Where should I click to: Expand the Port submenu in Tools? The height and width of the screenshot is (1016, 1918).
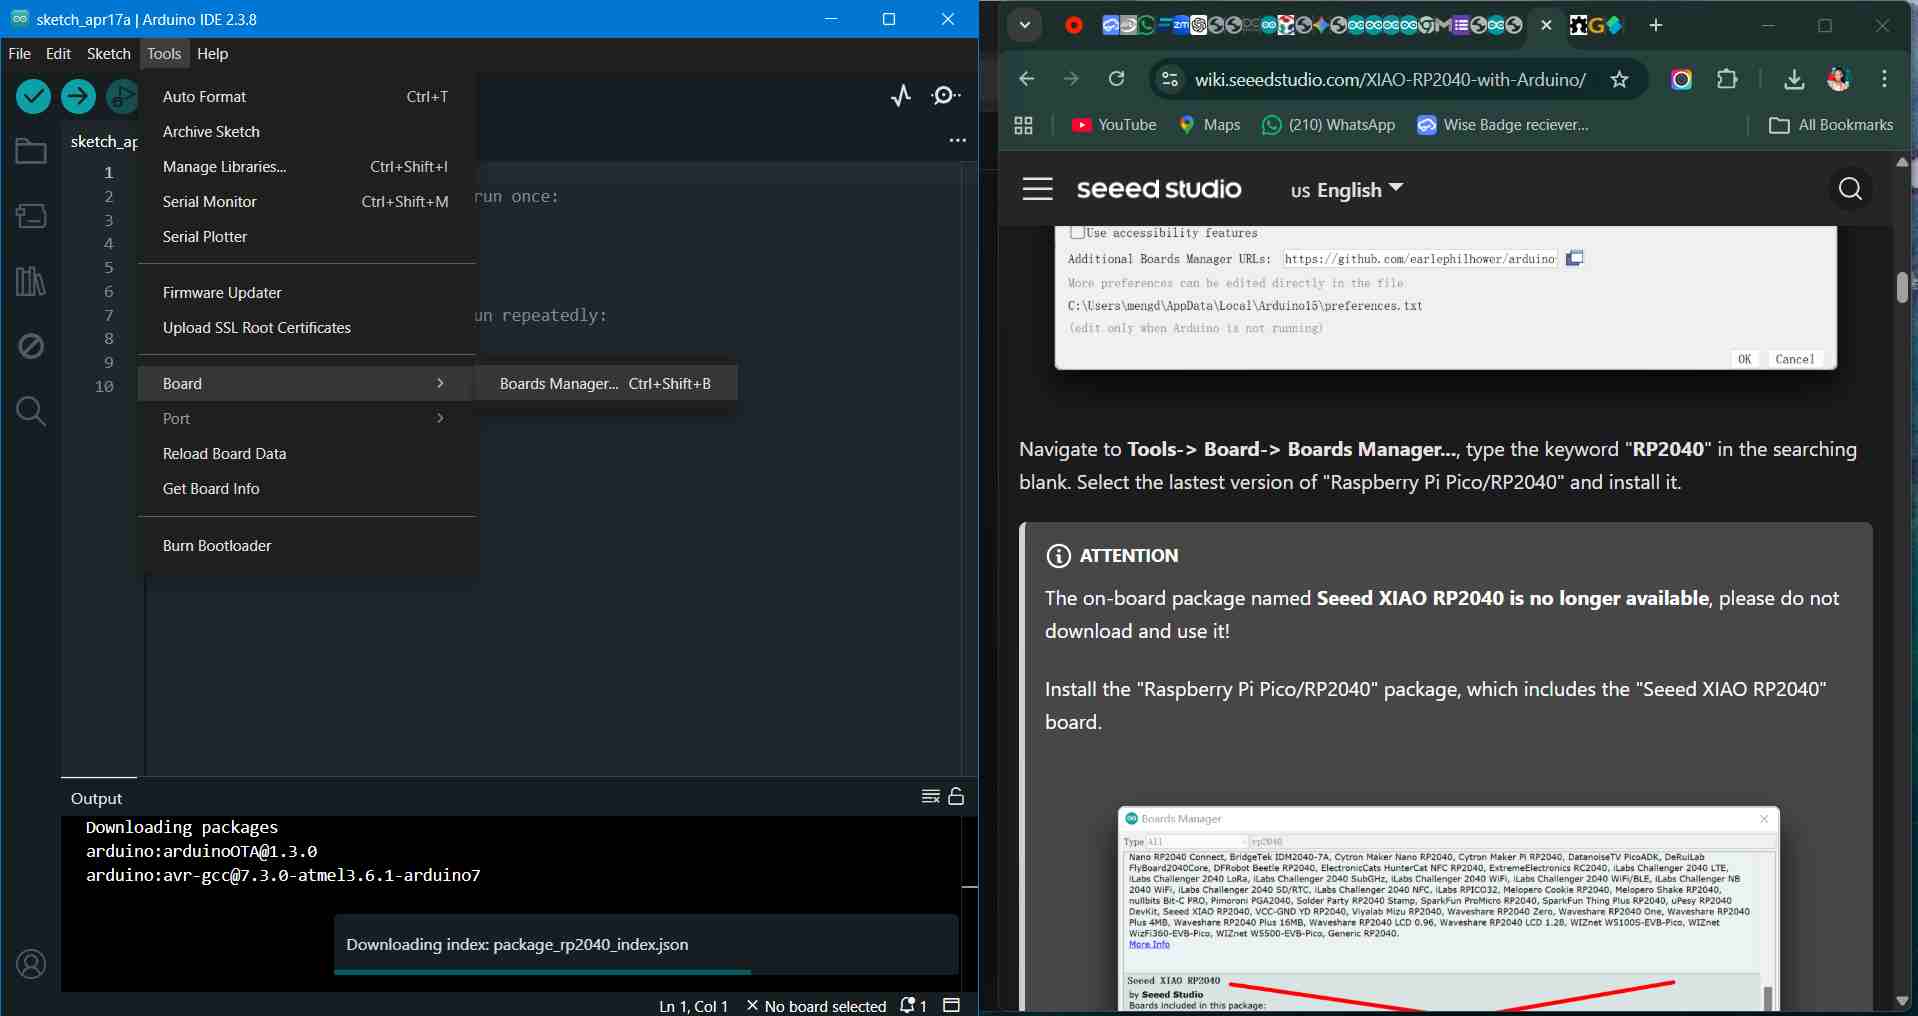coord(307,418)
